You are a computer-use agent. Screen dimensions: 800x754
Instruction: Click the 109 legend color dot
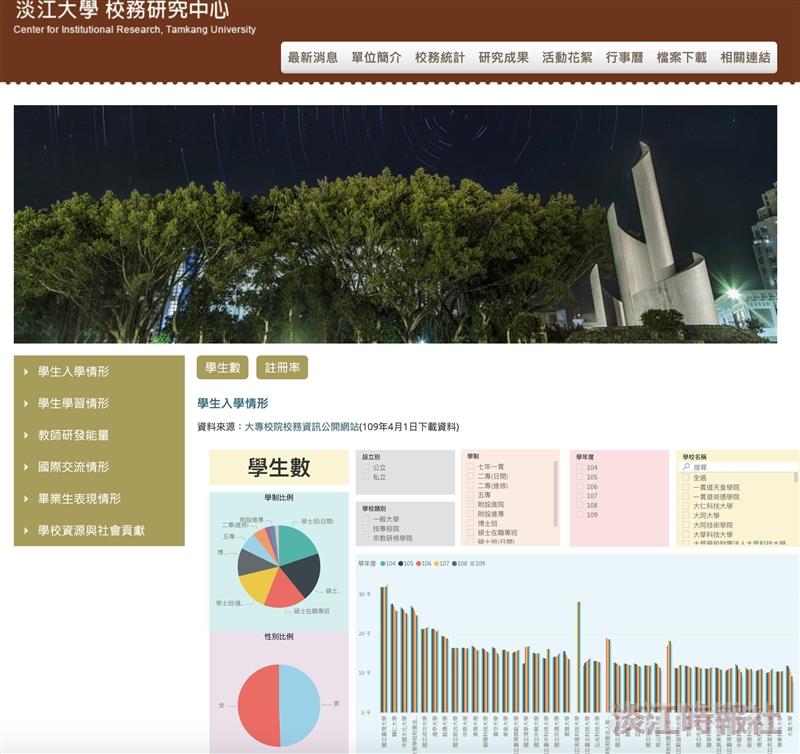pos(472,564)
